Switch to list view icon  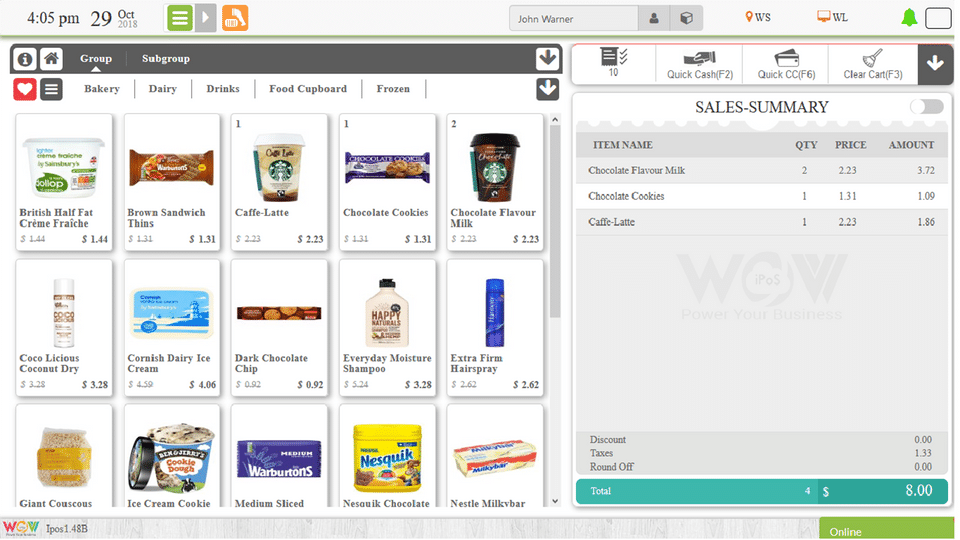pos(51,89)
